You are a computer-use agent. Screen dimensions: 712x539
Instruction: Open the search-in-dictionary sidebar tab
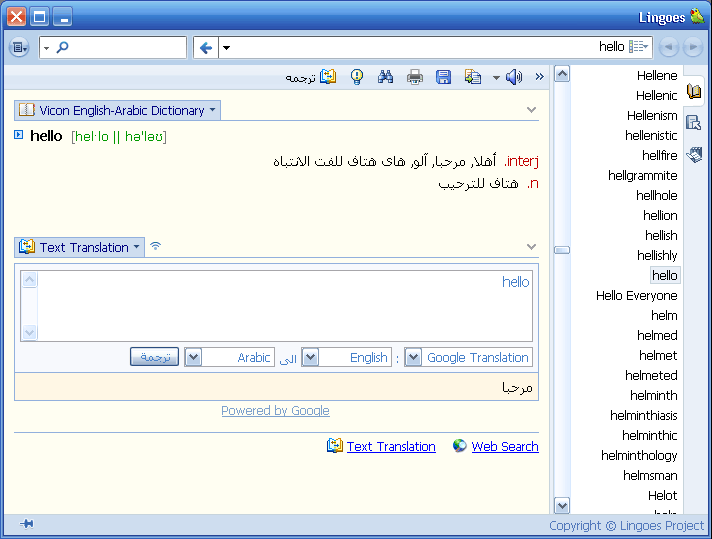694,123
